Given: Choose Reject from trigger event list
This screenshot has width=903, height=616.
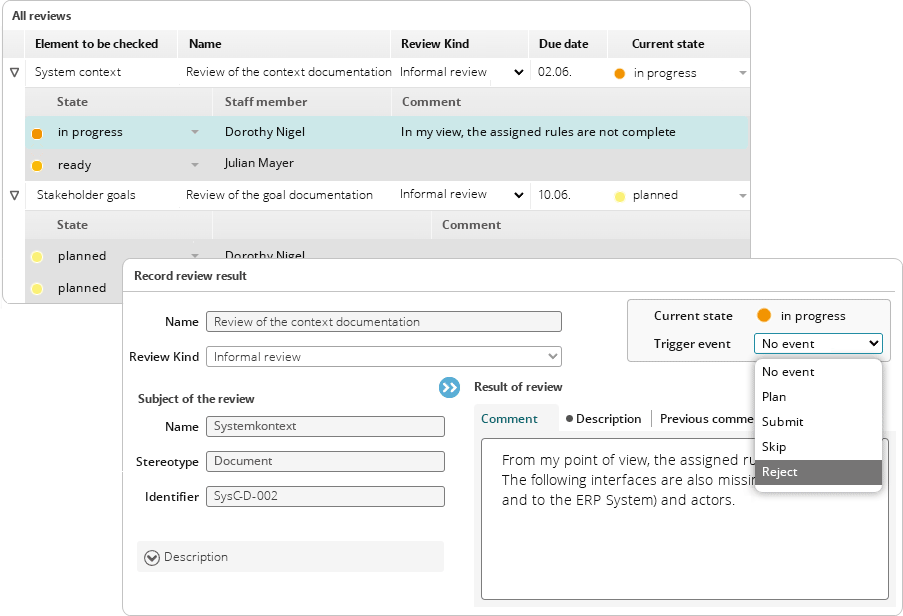Looking at the screenshot, I should tap(818, 472).
